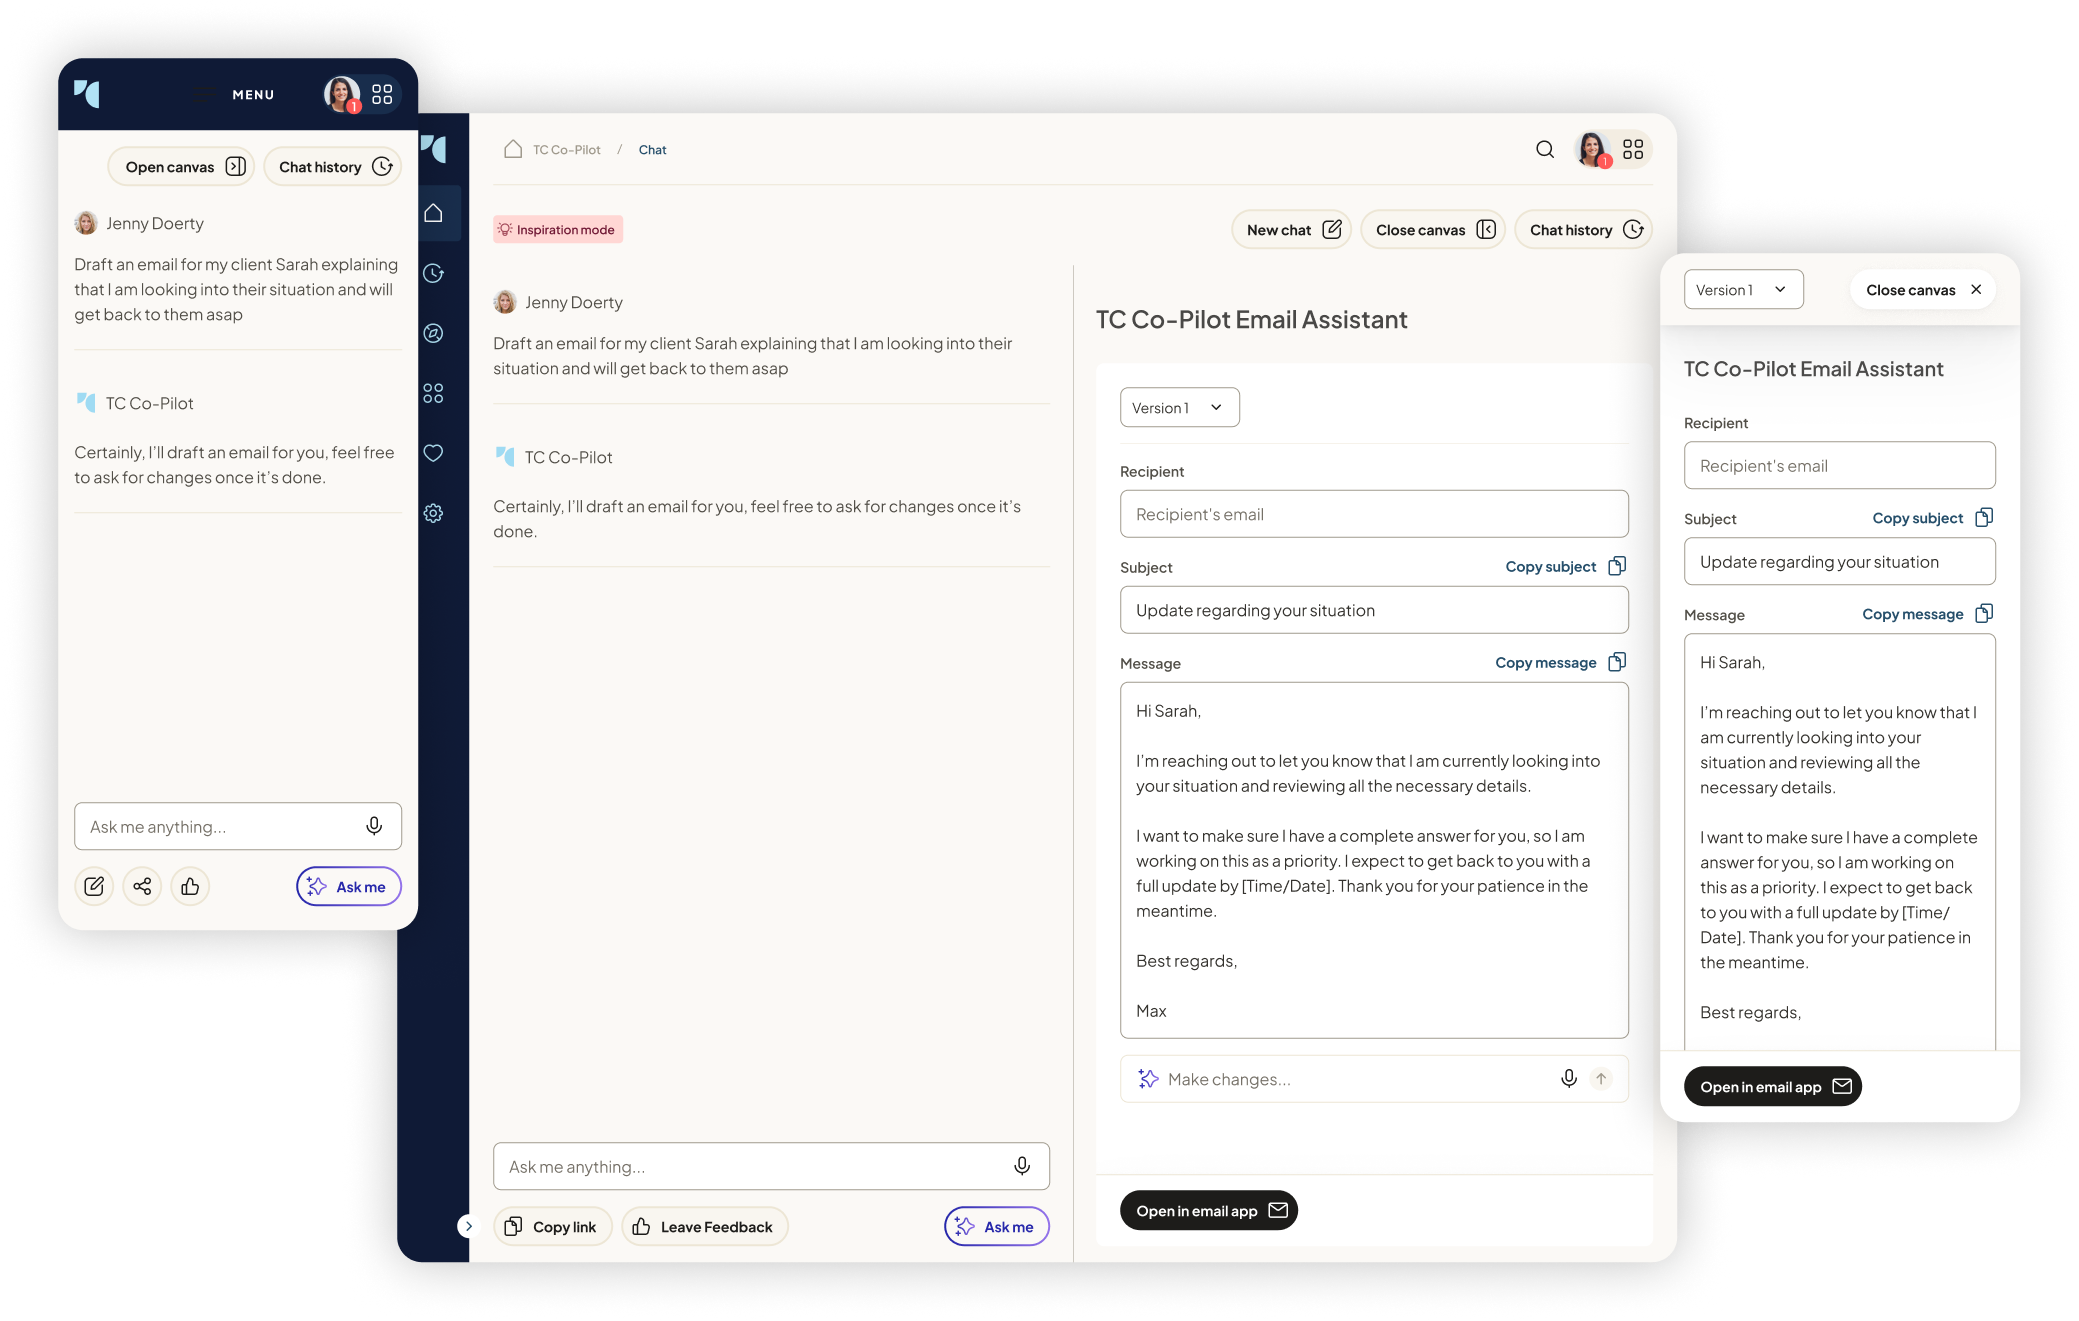Select the Chat breadcrumb
Image resolution: width=2079 pixels, height=1321 pixels.
tap(653, 150)
